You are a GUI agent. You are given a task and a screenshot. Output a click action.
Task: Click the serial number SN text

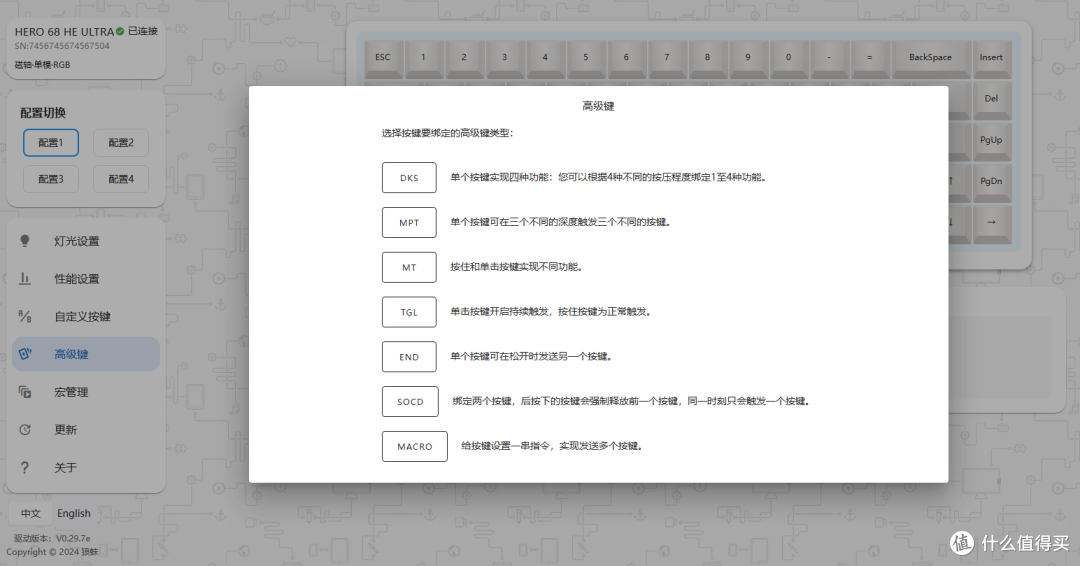[x=62, y=46]
